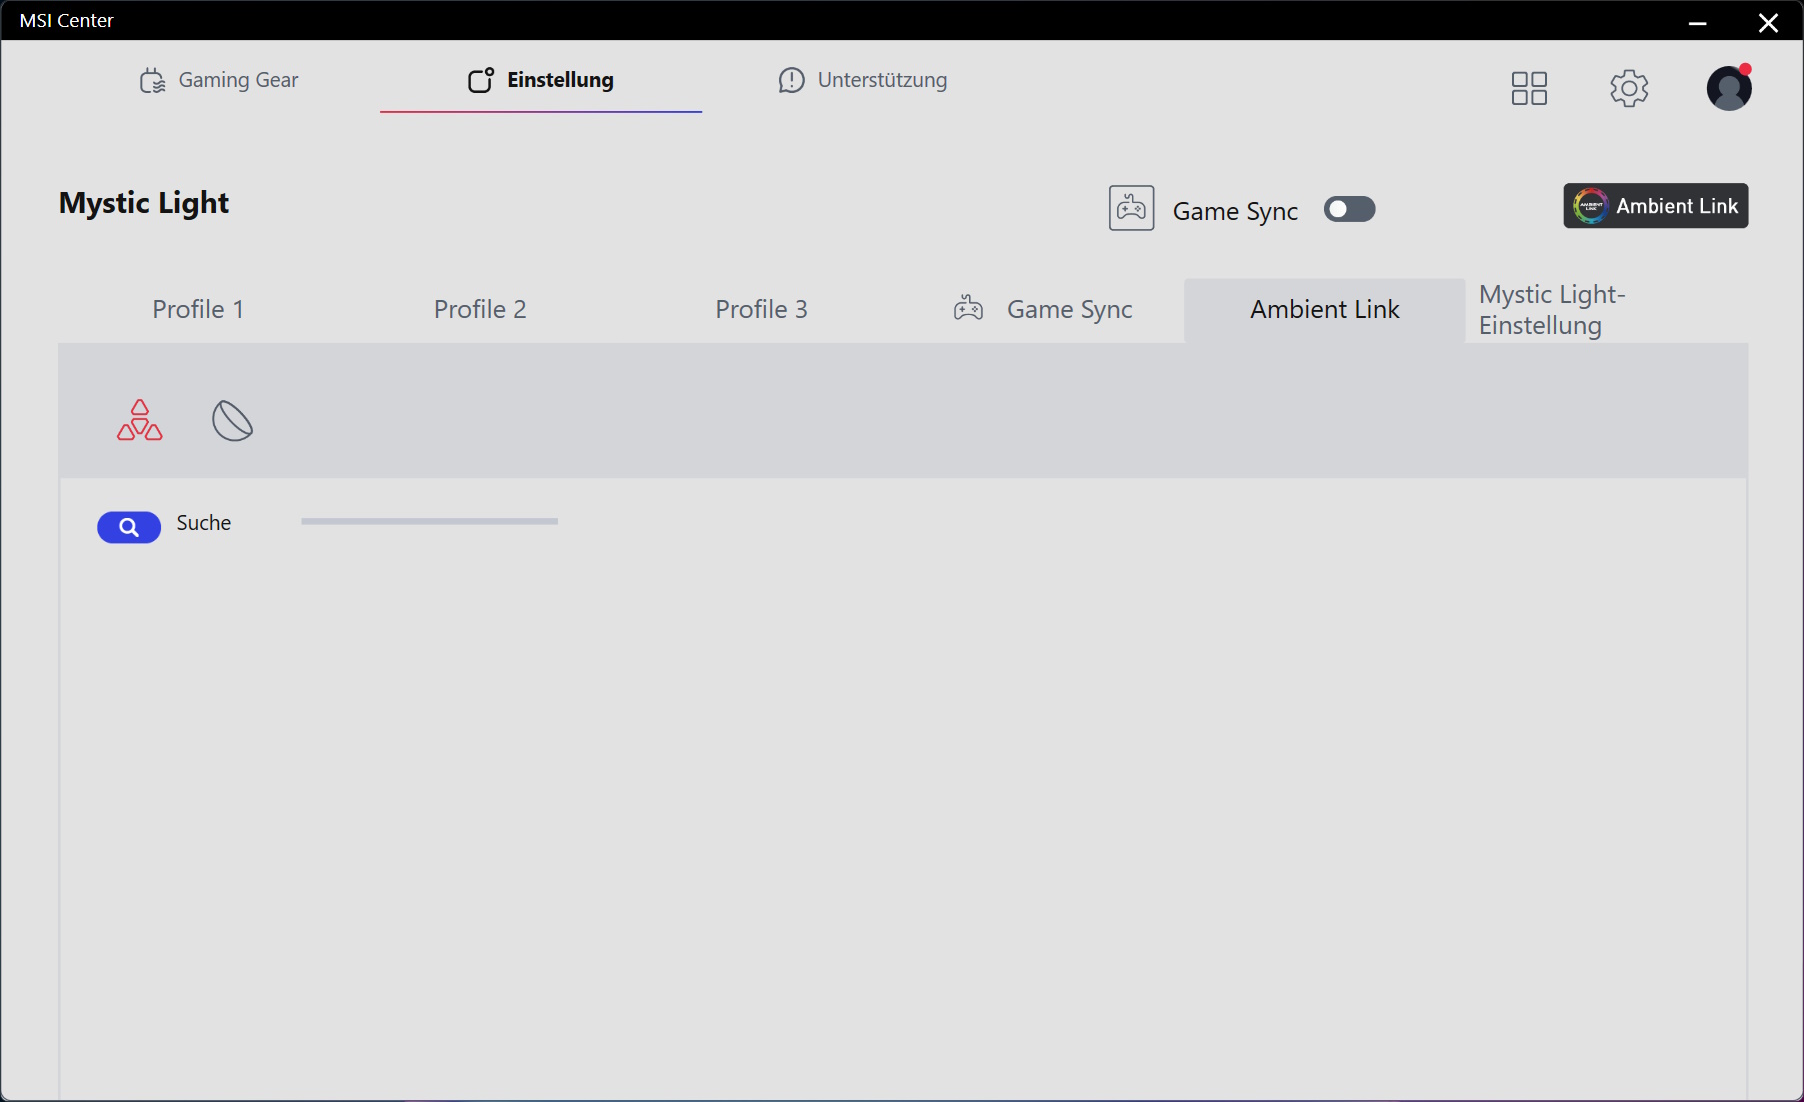Go to the Gaming Gear section

coord(219,80)
